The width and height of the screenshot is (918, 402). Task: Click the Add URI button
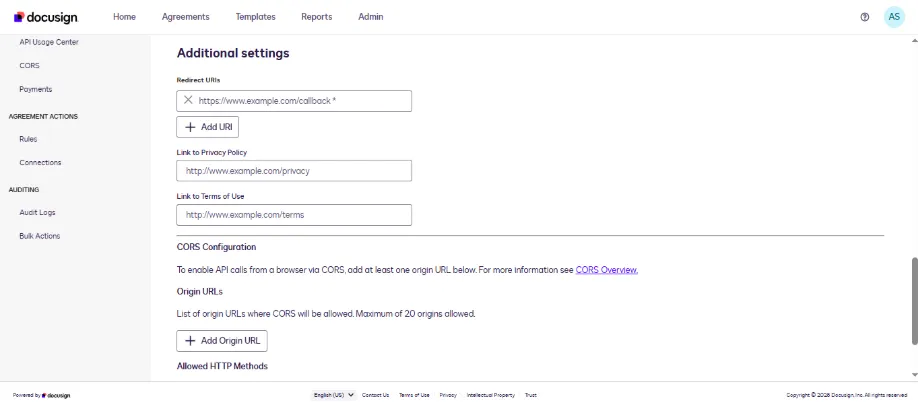(207, 127)
